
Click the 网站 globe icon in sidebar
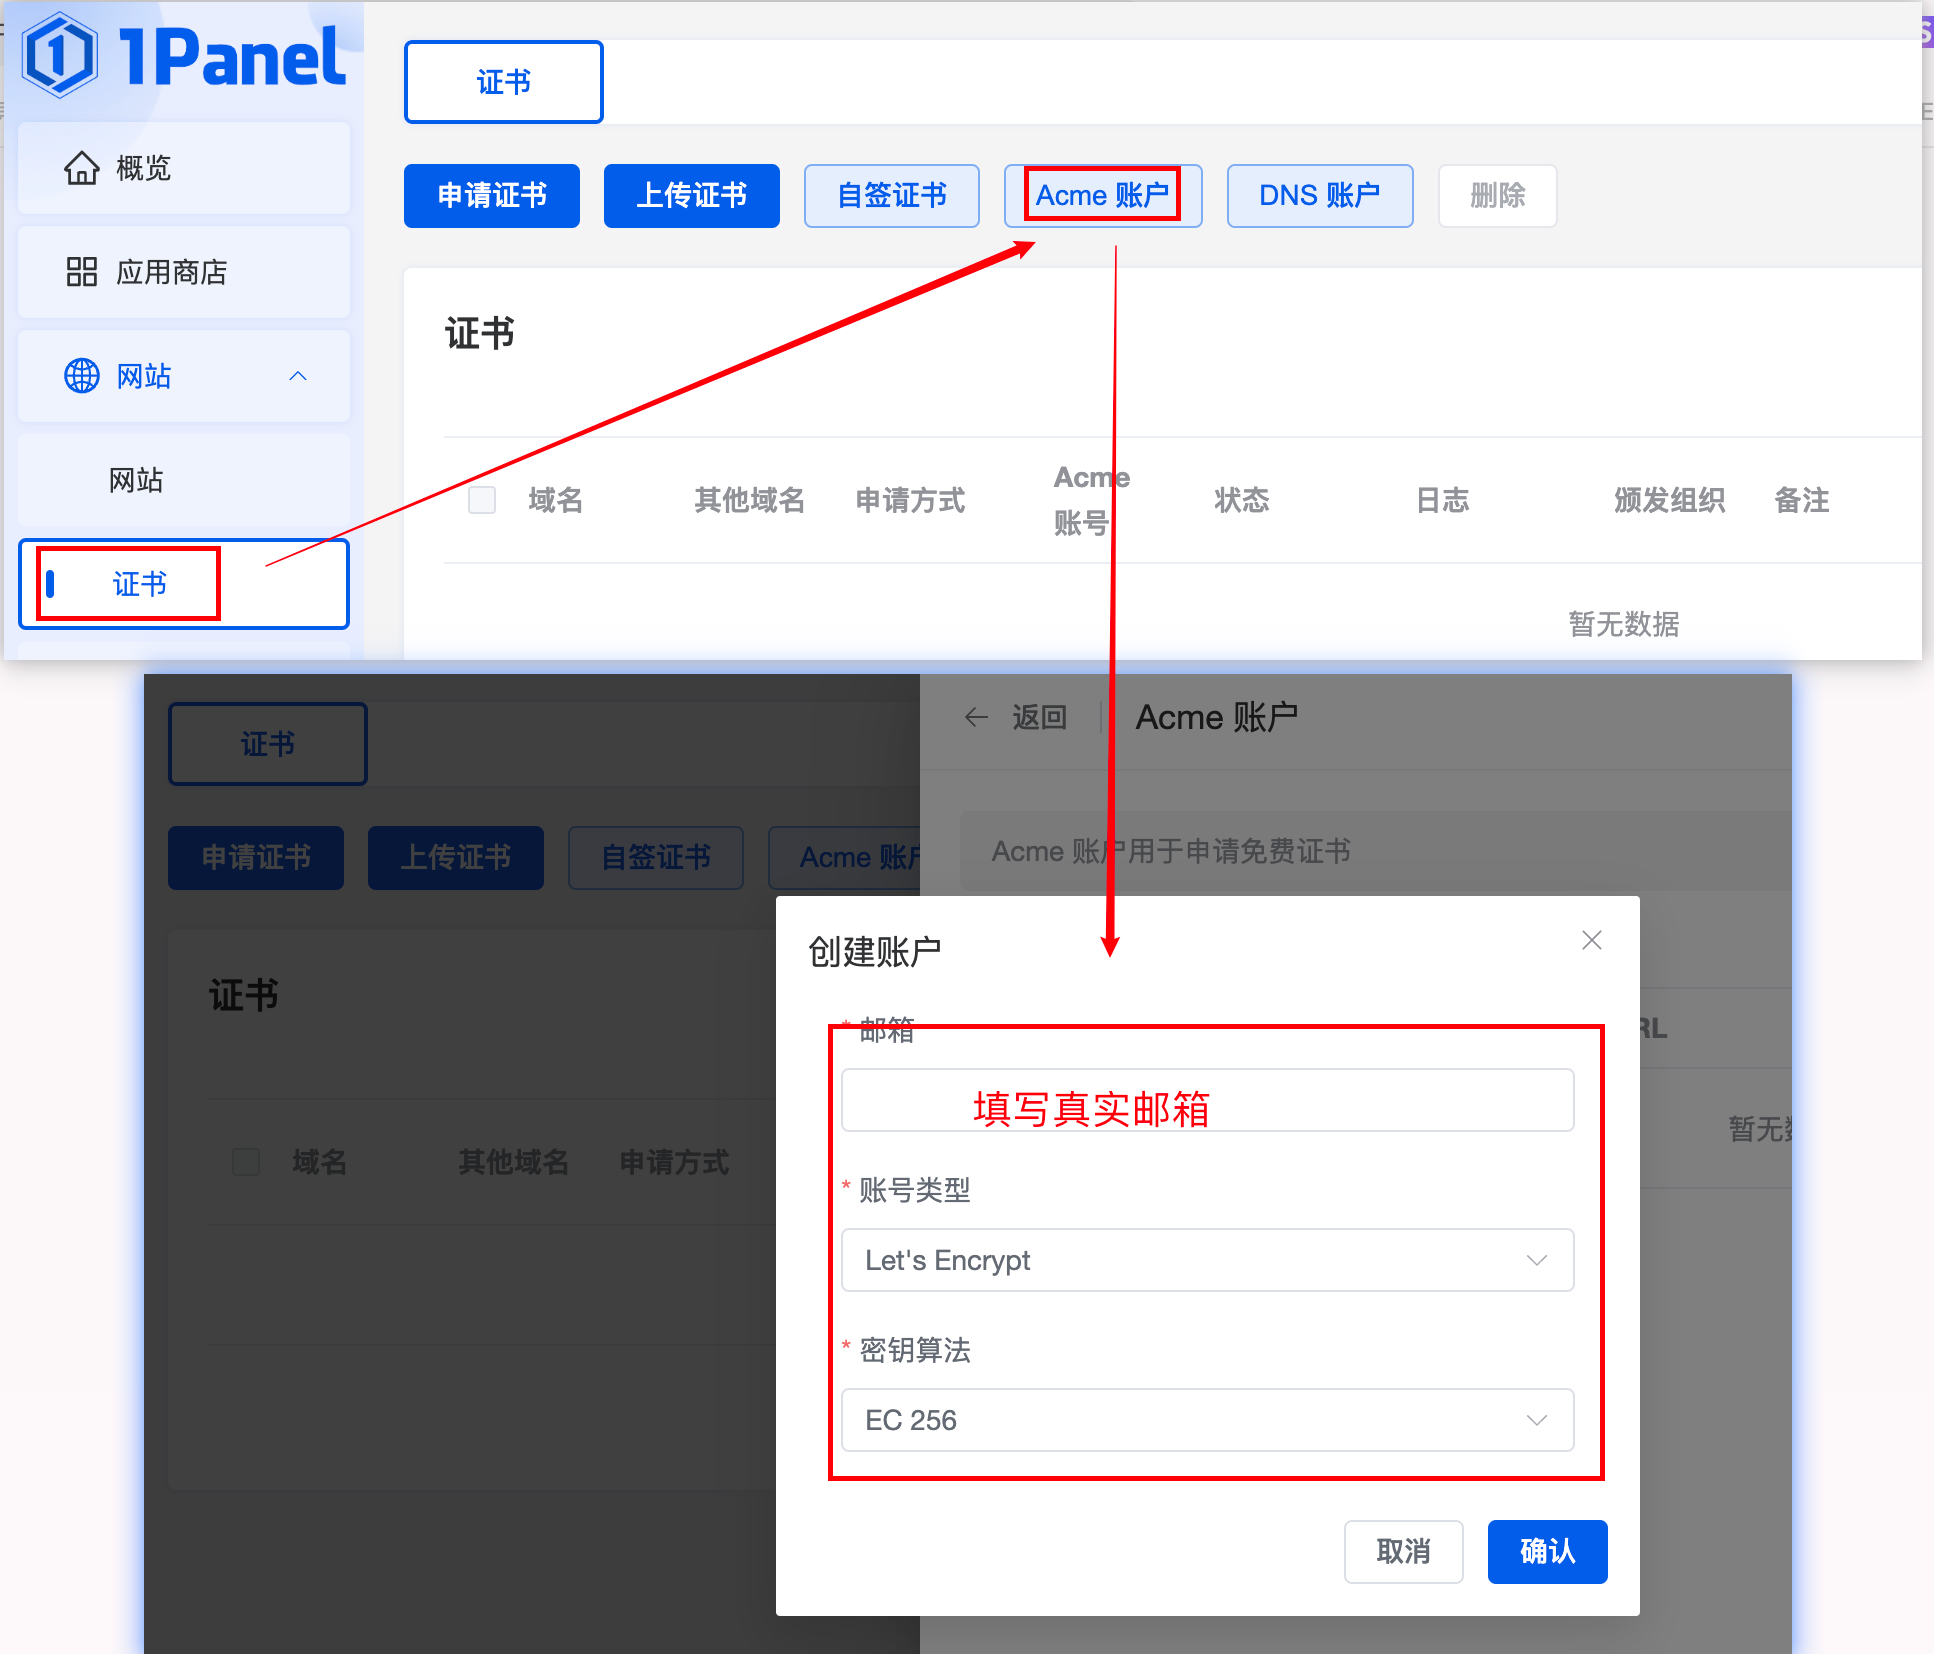click(82, 376)
